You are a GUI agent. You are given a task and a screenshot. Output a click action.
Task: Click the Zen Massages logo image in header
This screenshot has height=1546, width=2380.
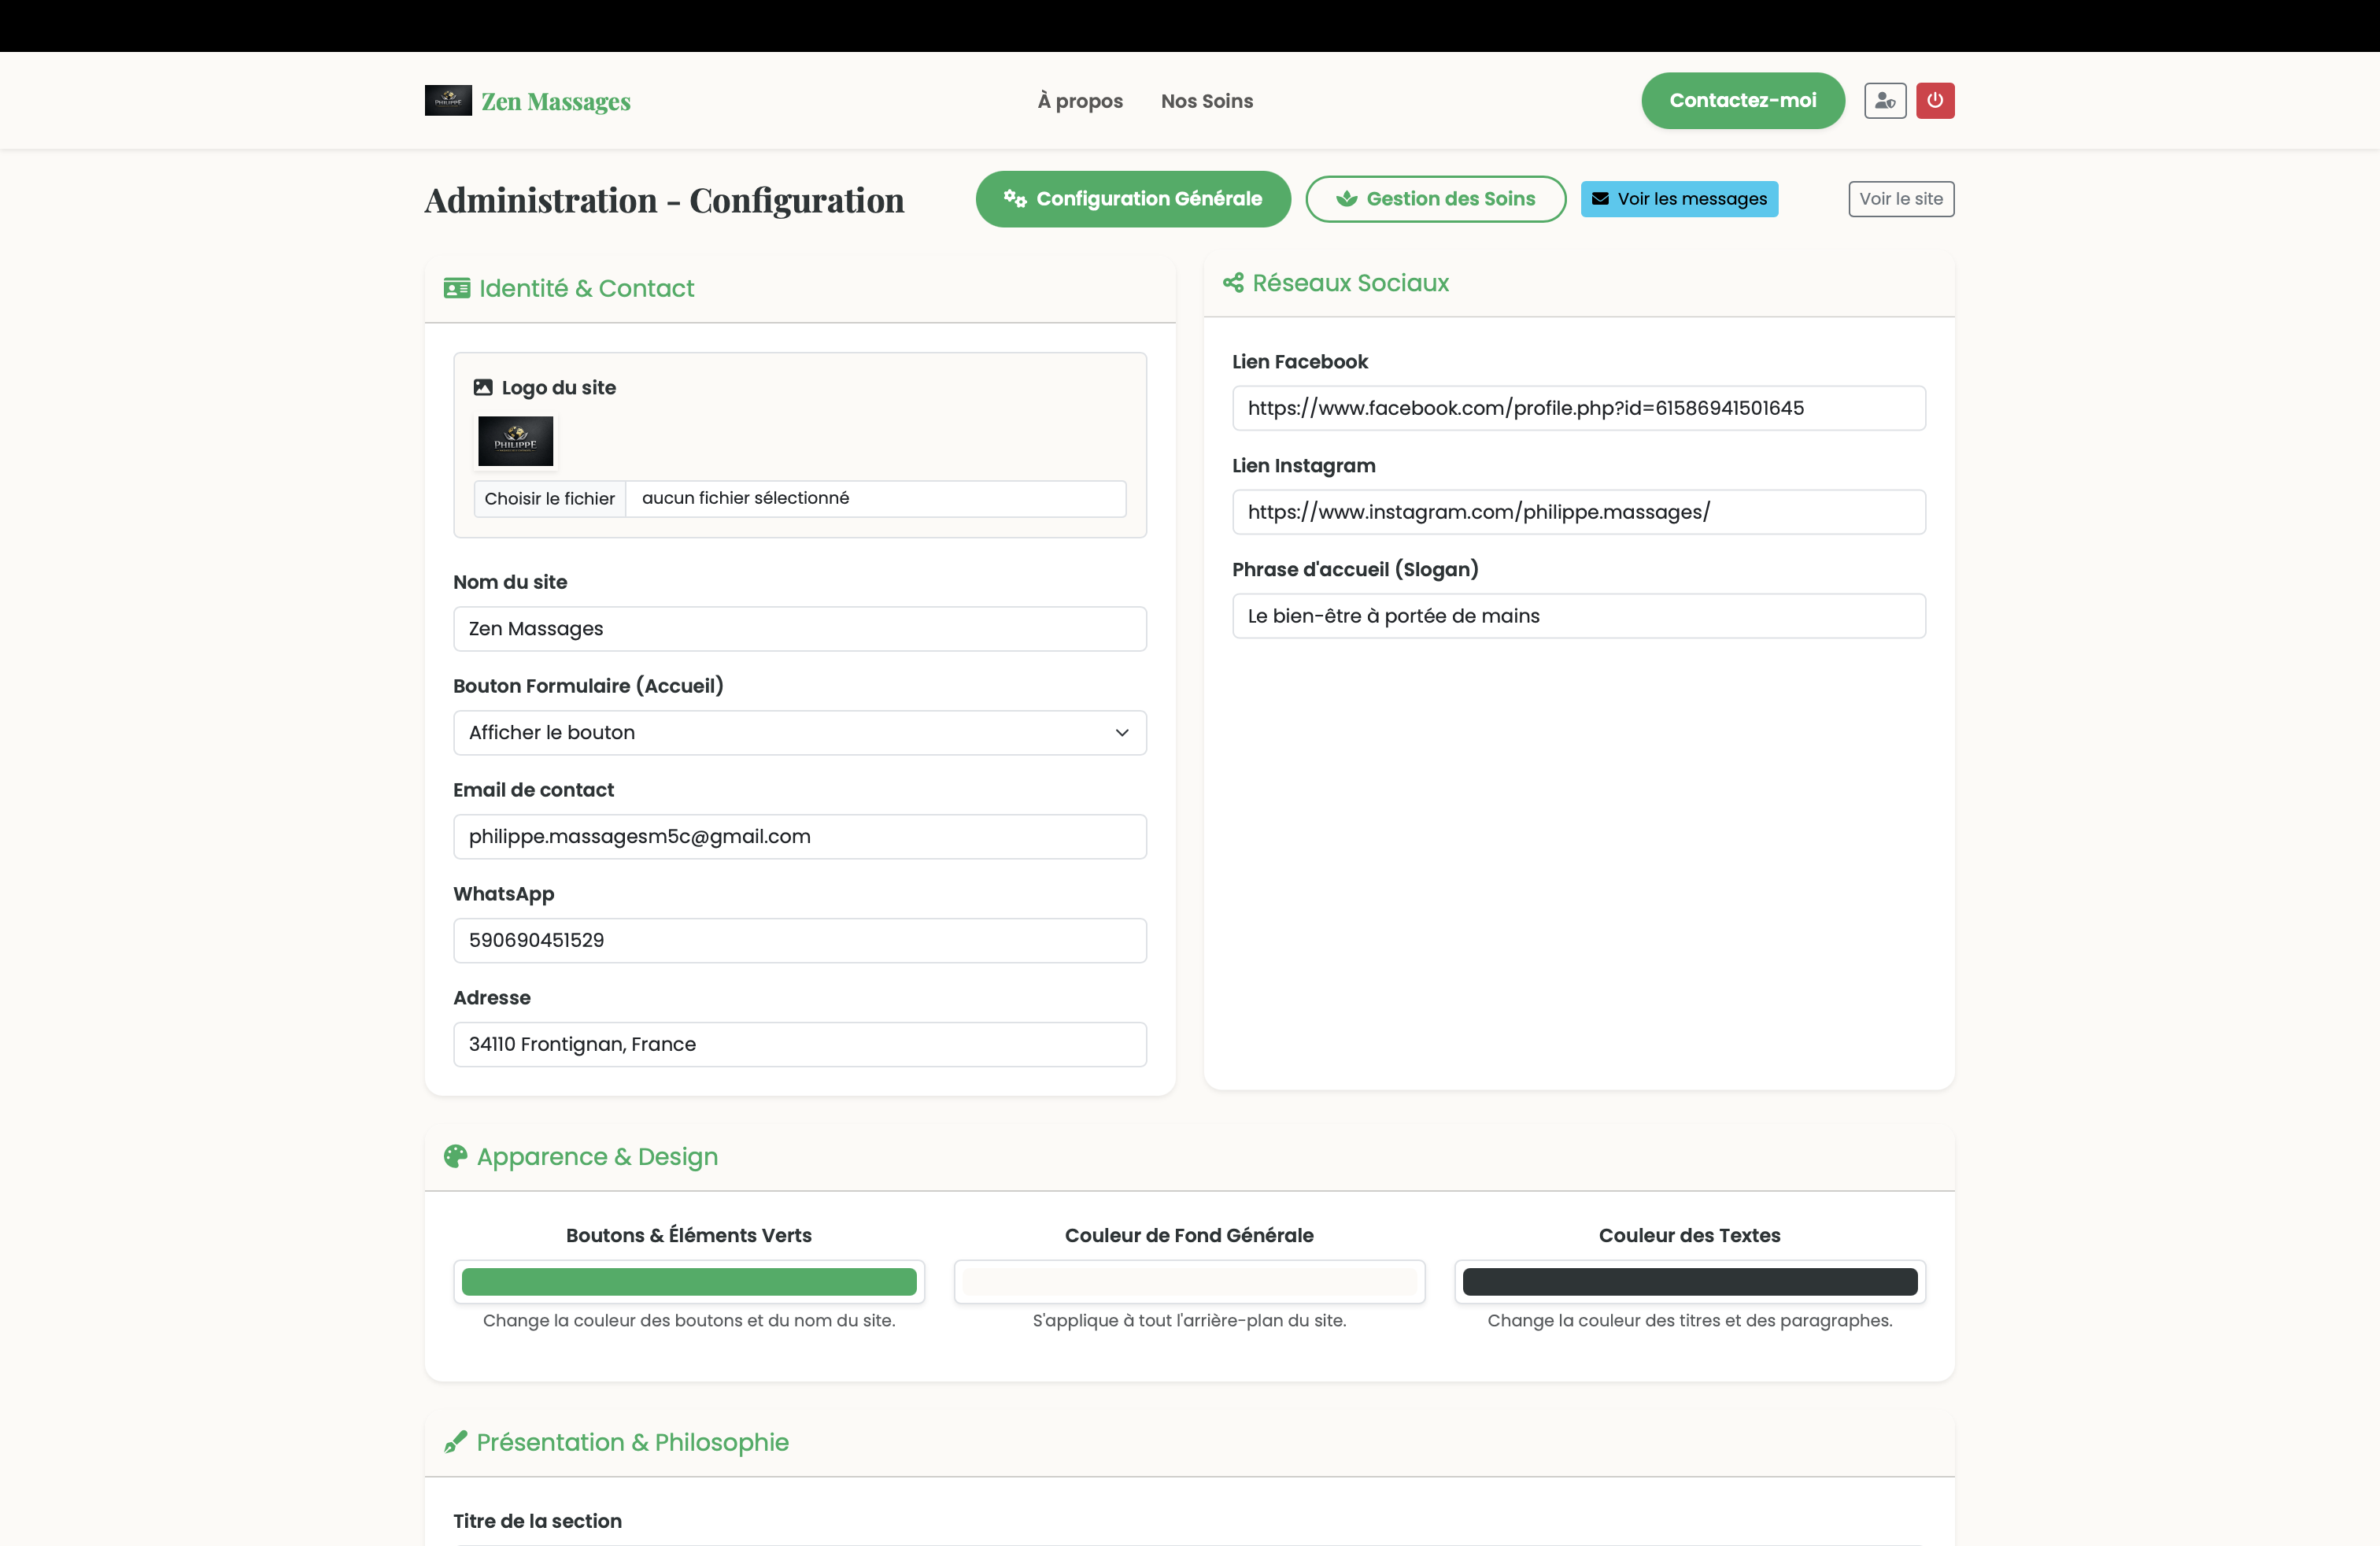[x=448, y=100]
